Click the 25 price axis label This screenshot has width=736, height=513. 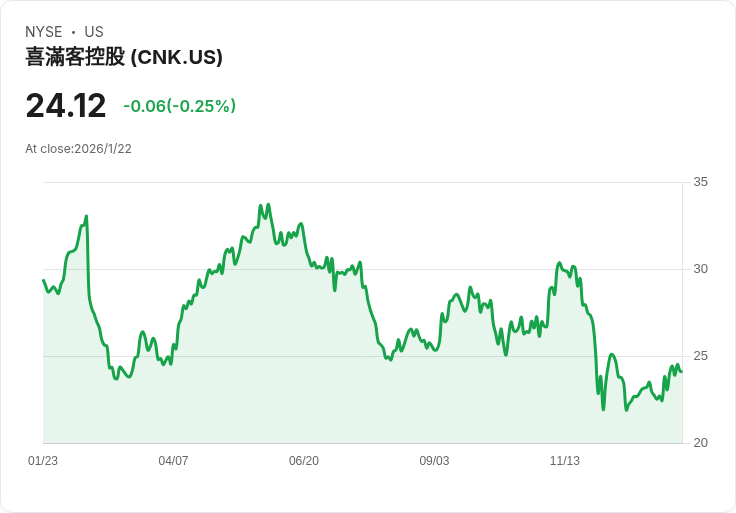click(700, 356)
